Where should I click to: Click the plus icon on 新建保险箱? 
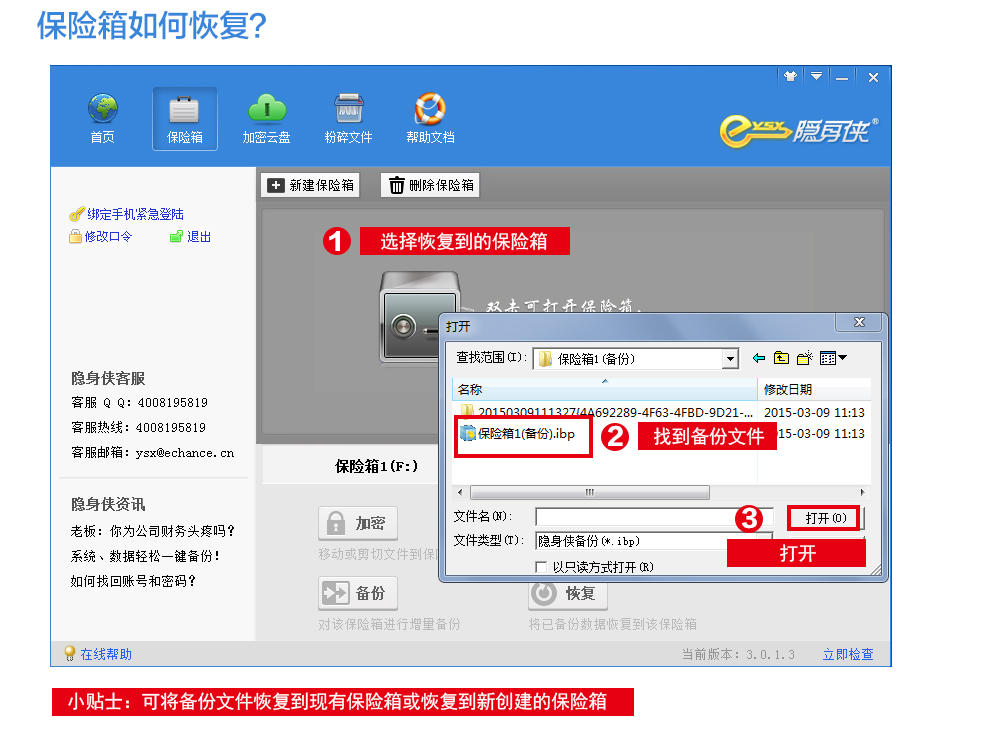(x=276, y=185)
